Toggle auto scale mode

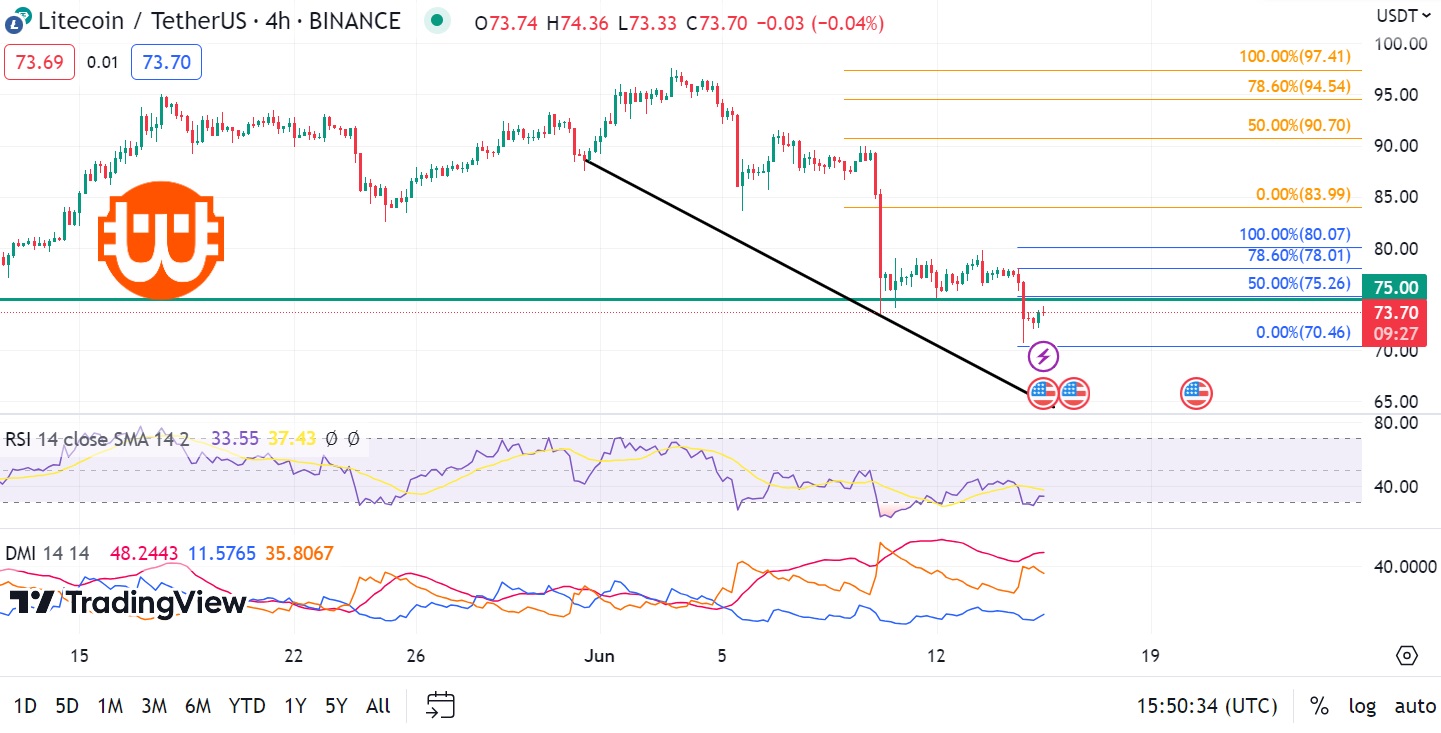[x=1415, y=706]
